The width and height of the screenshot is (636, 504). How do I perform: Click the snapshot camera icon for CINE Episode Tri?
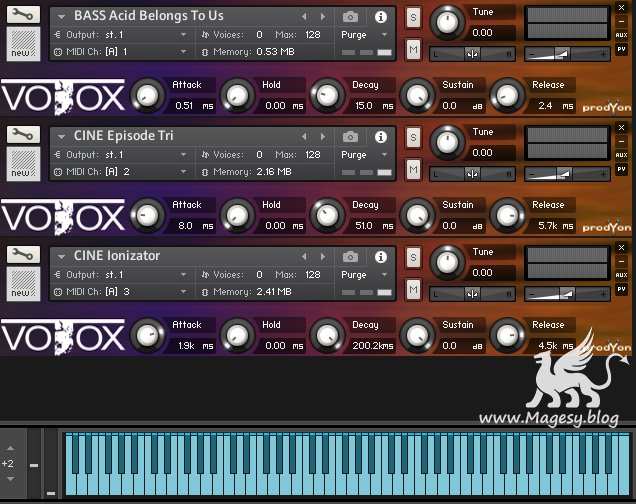350,137
